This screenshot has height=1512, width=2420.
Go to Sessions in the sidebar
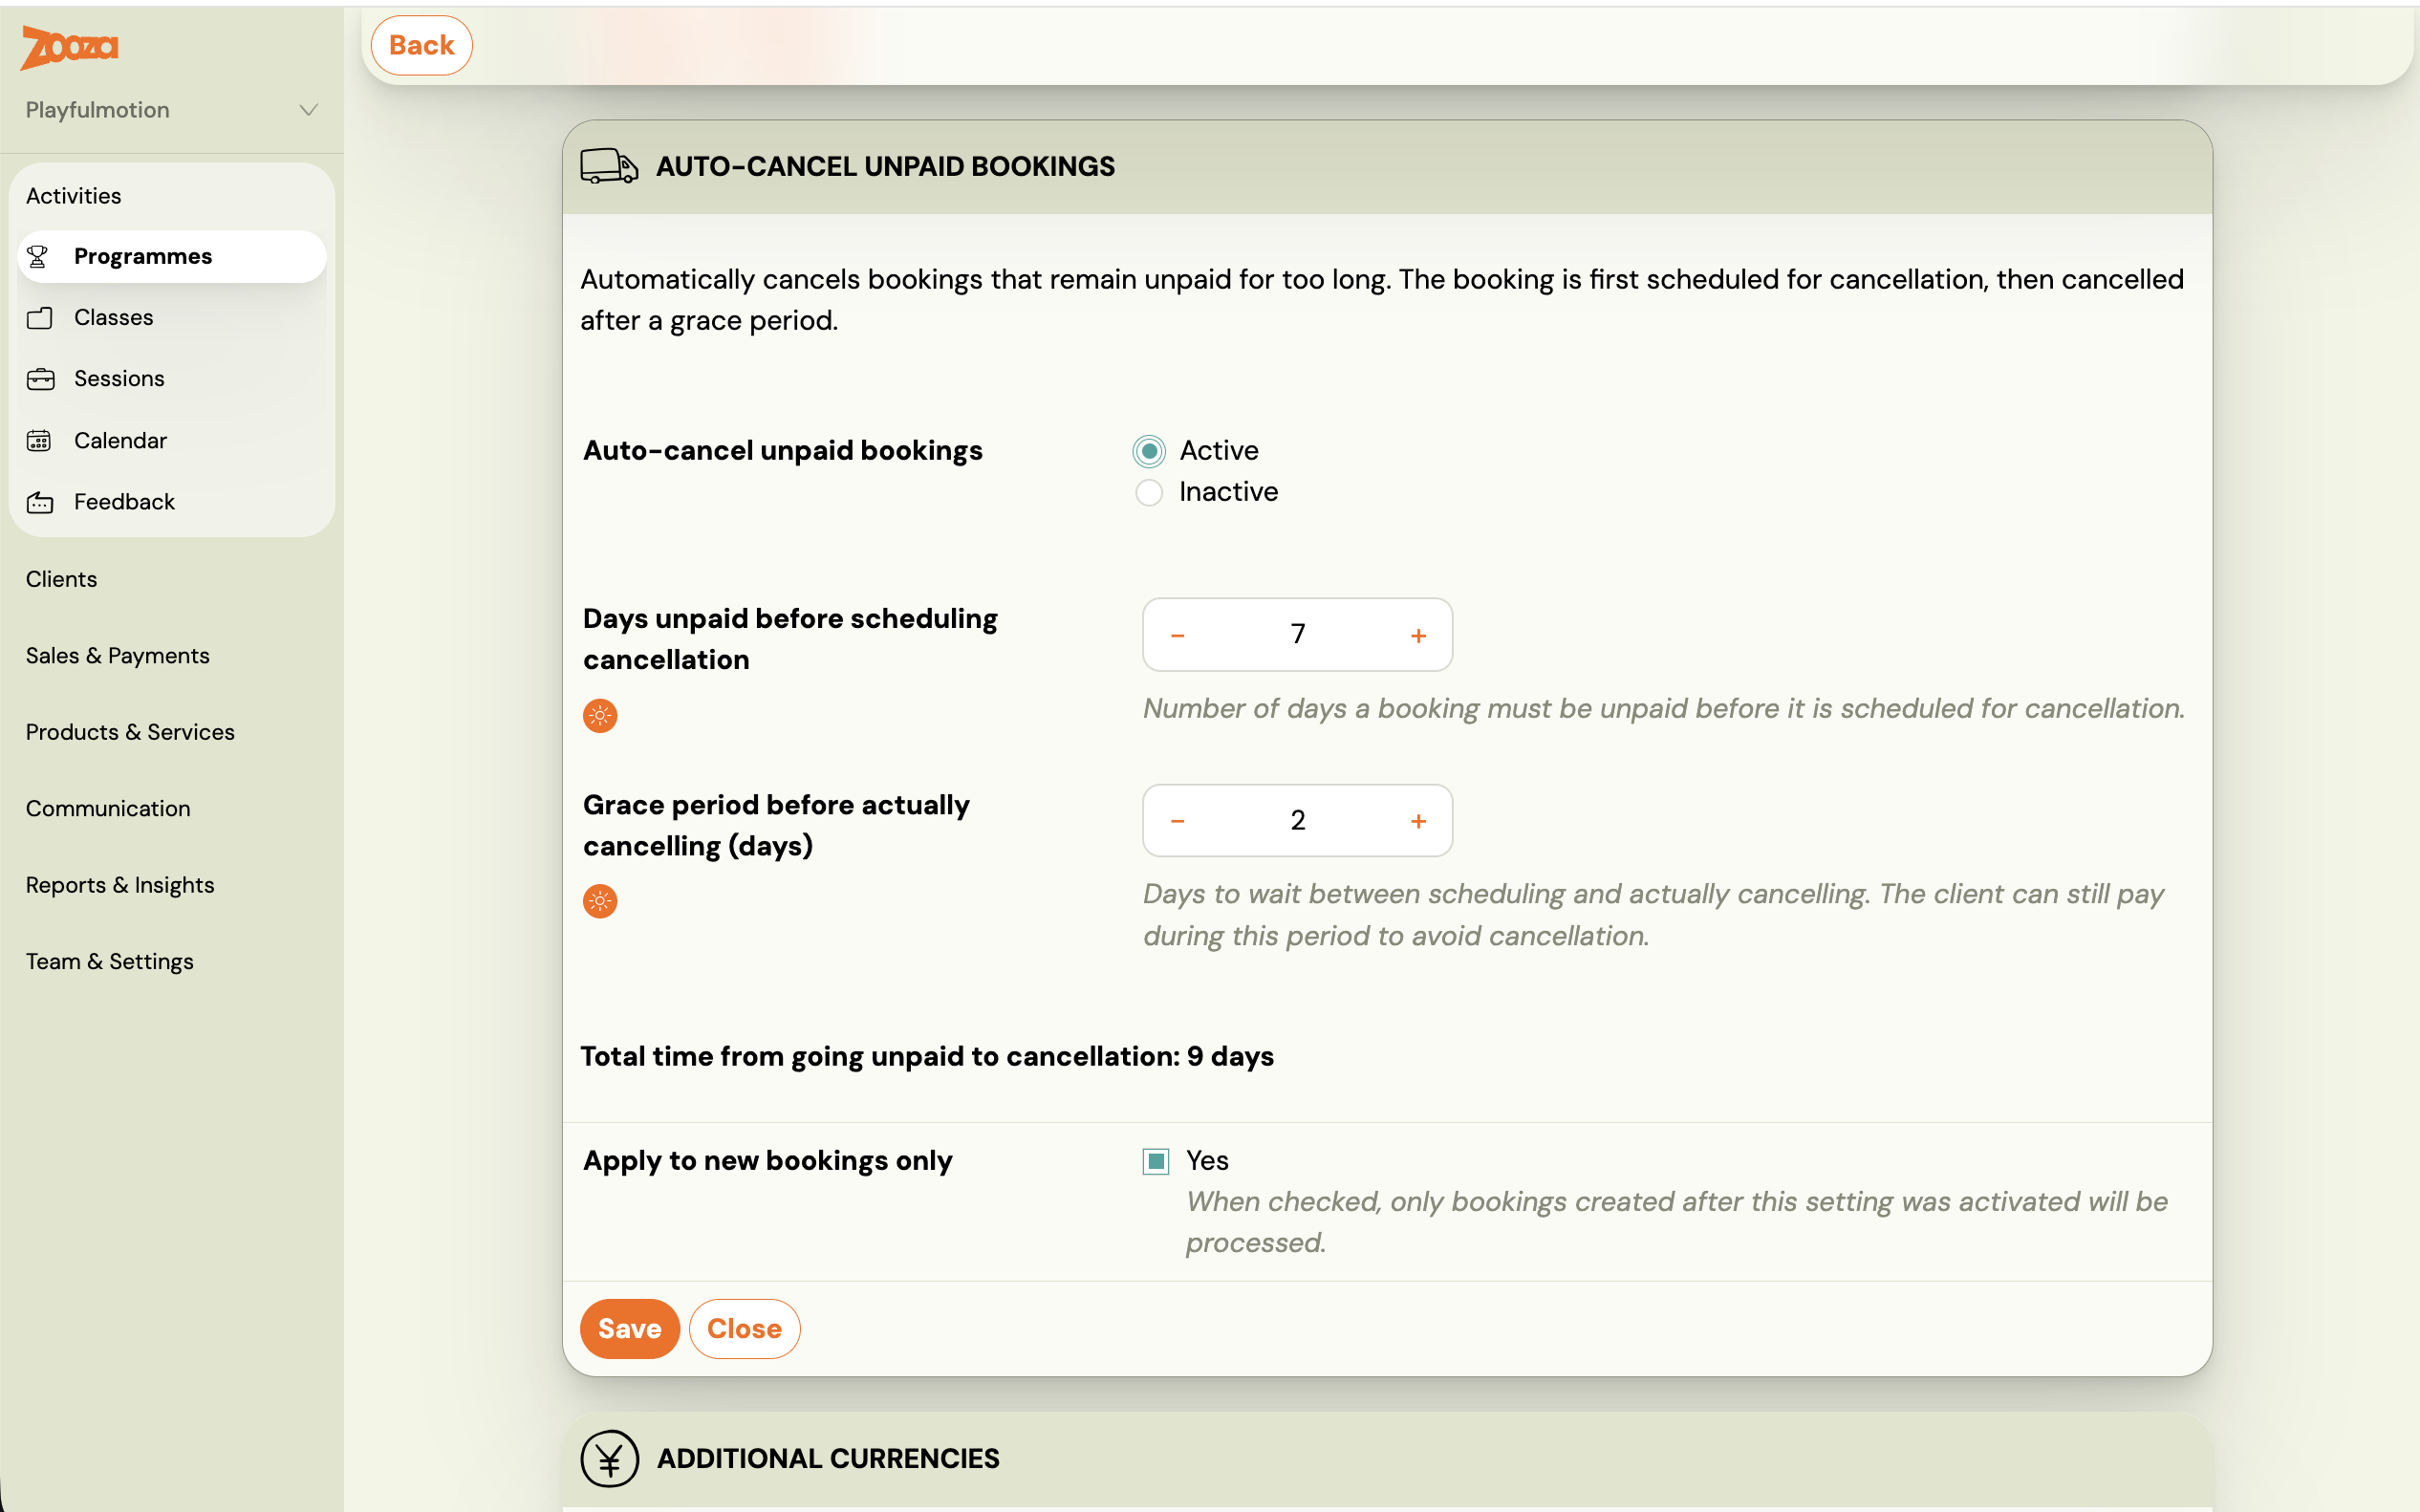(172, 379)
